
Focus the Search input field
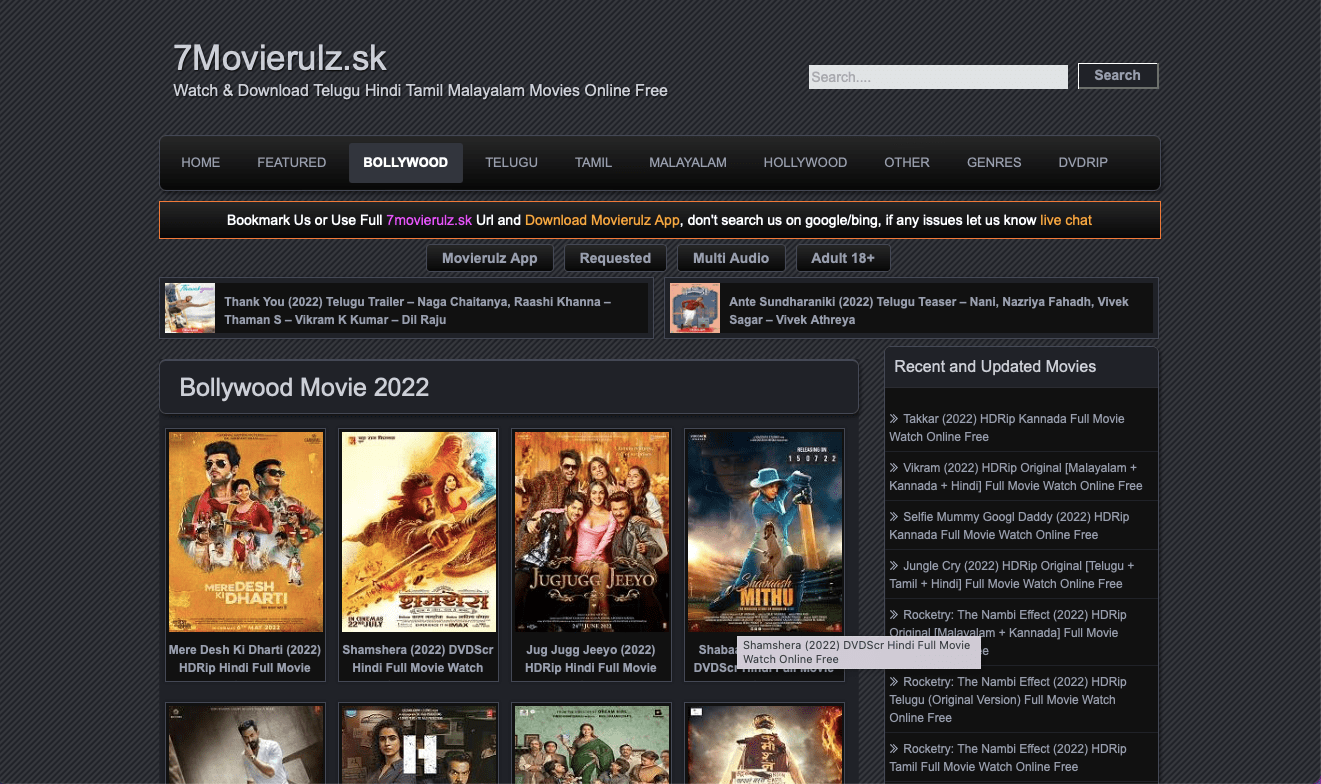tap(938, 77)
